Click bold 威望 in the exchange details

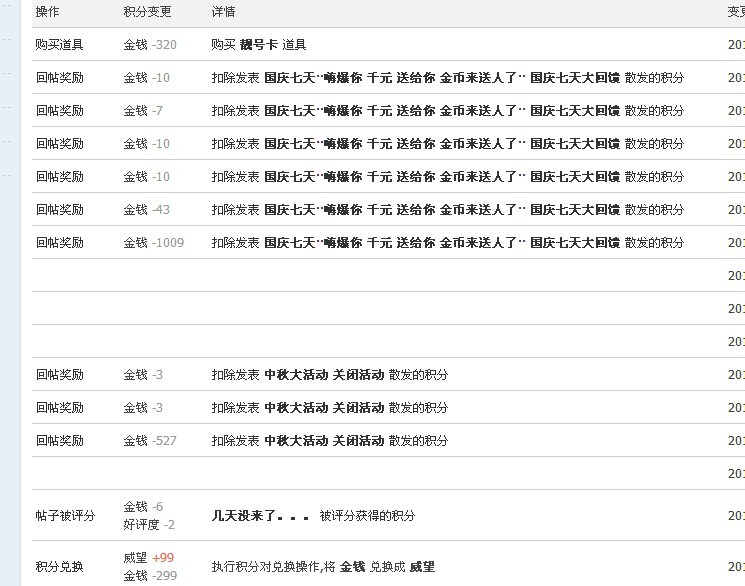422,567
